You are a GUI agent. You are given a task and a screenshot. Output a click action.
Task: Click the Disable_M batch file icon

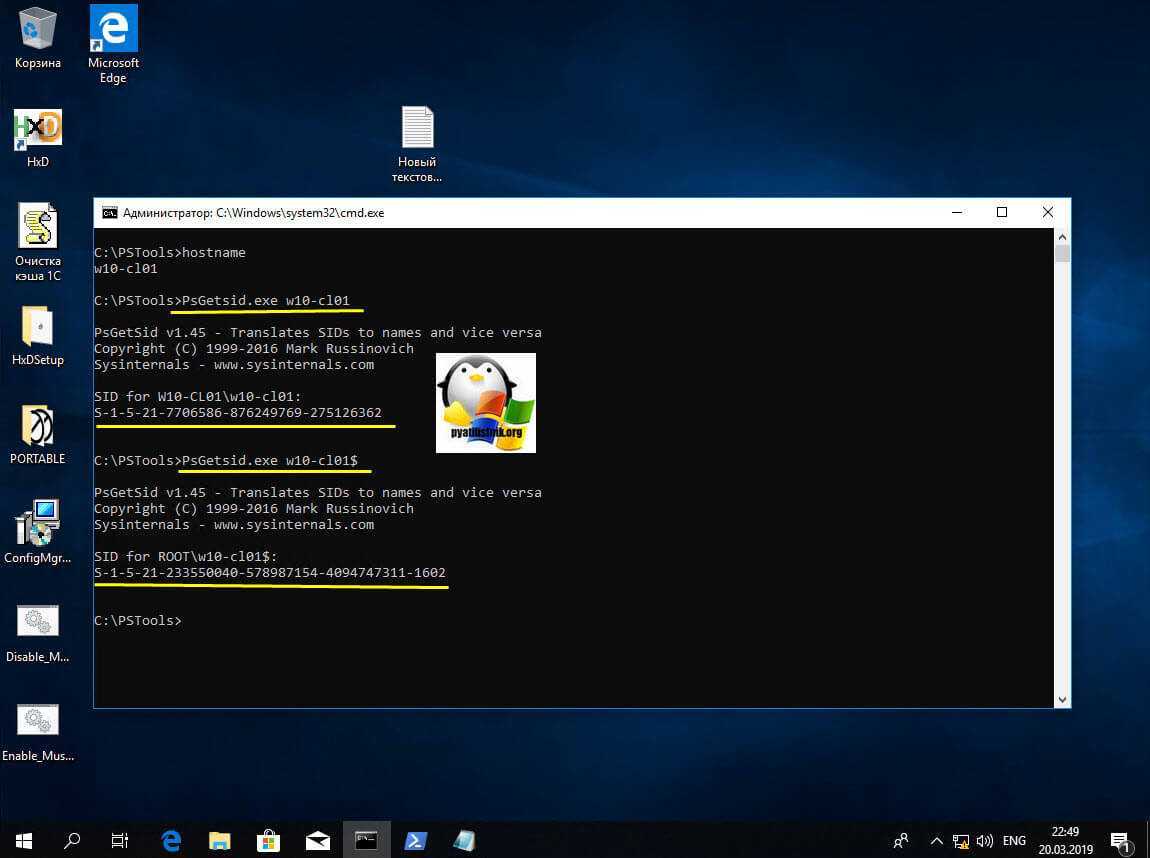coord(38,622)
